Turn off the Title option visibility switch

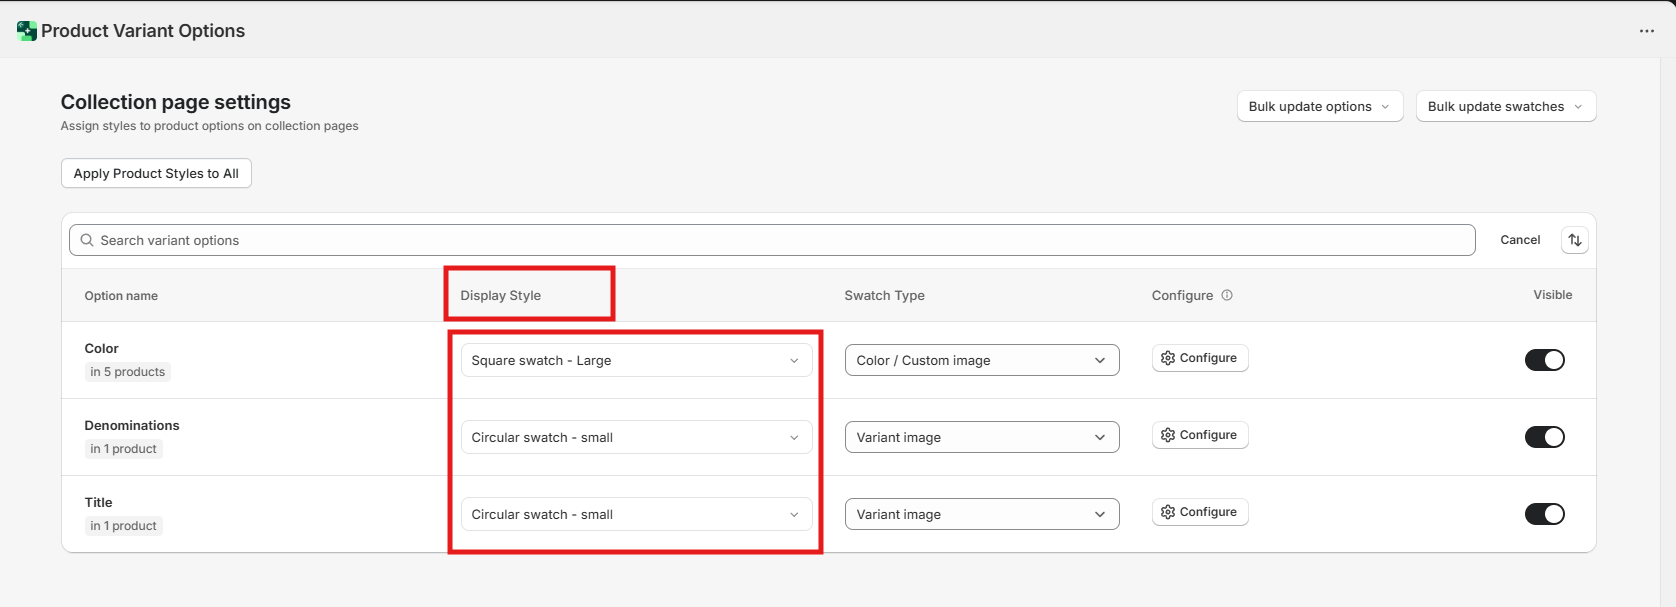coord(1544,514)
